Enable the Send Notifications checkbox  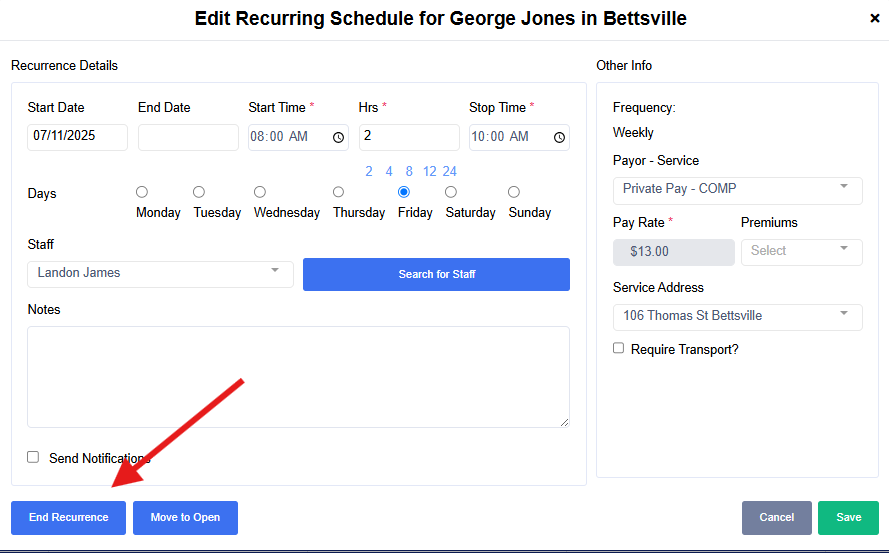click(33, 457)
